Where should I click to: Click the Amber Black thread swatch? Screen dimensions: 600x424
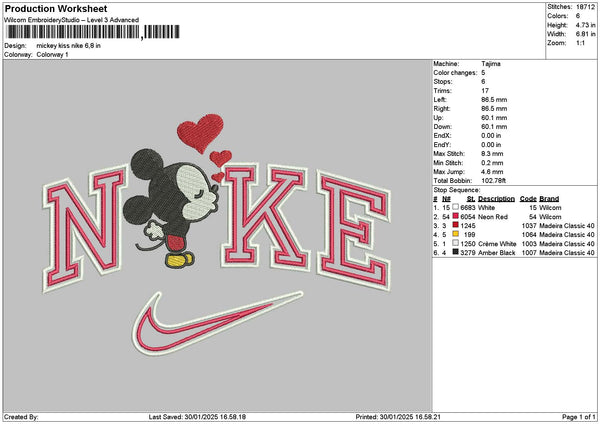pyautogui.click(x=455, y=252)
